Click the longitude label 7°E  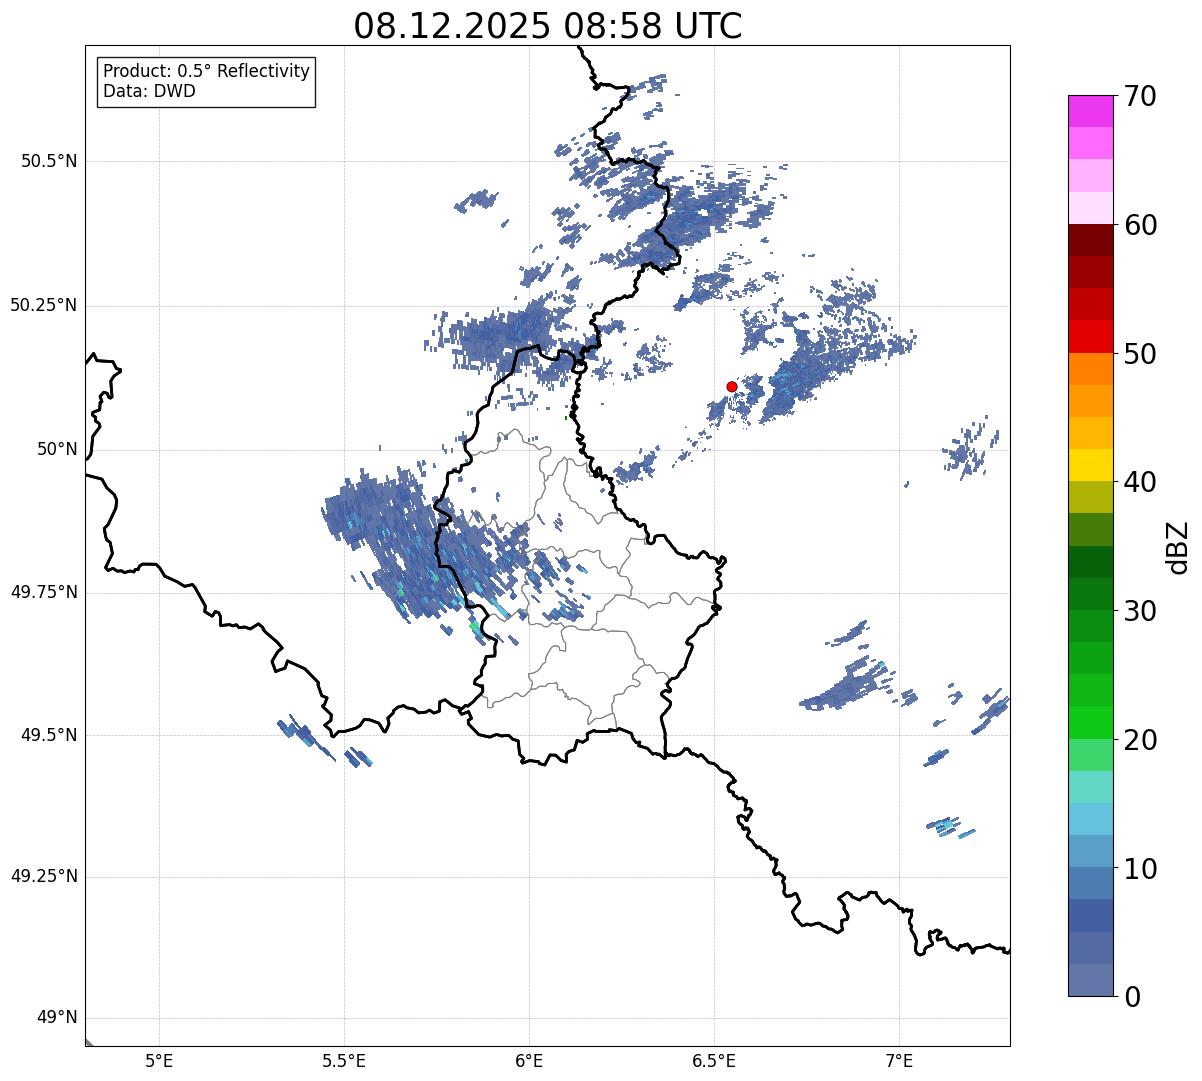pos(899,1061)
